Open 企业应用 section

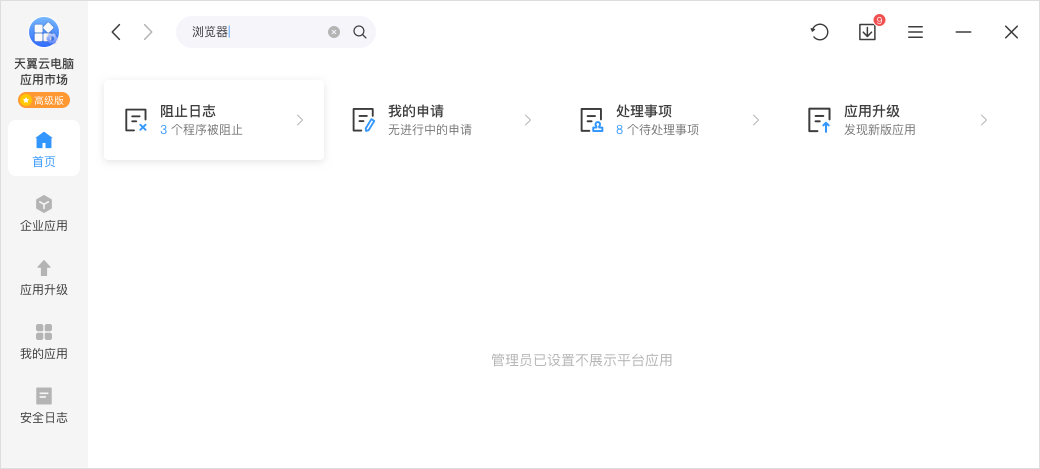click(44, 213)
